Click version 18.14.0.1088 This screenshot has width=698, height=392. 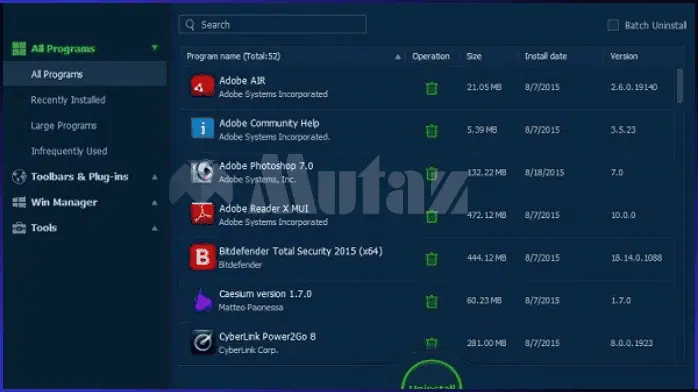tap(636, 258)
